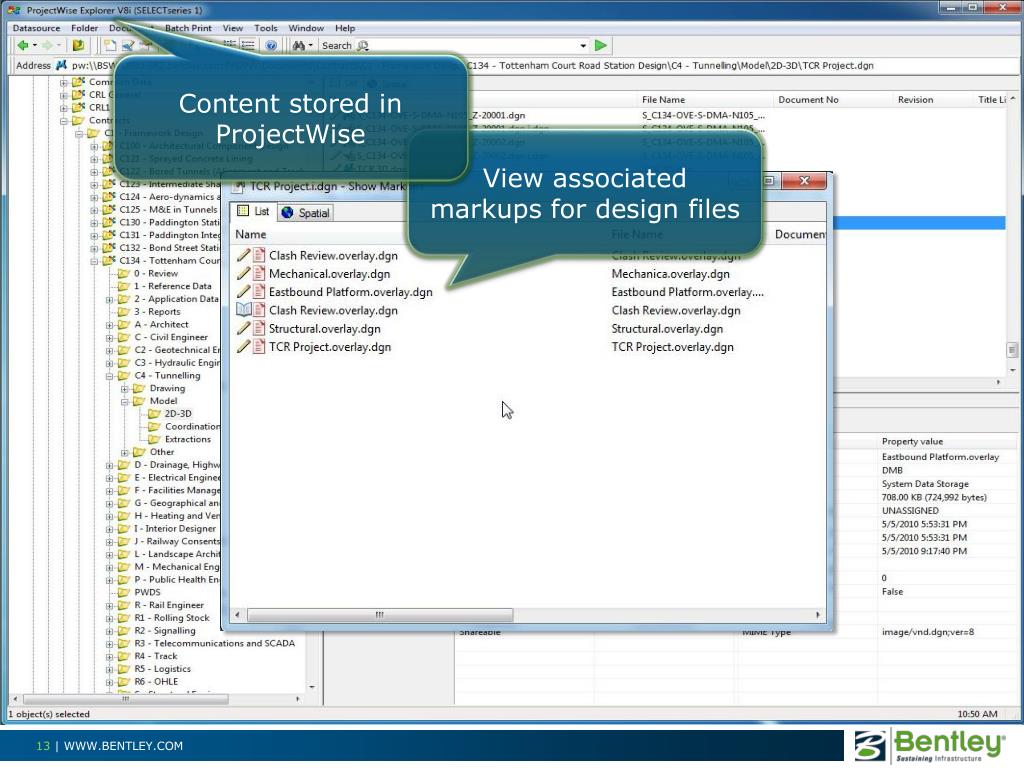The width and height of the screenshot is (1024, 768).
Task: Click the folder icon for 2D-3D
Action: pos(154,413)
